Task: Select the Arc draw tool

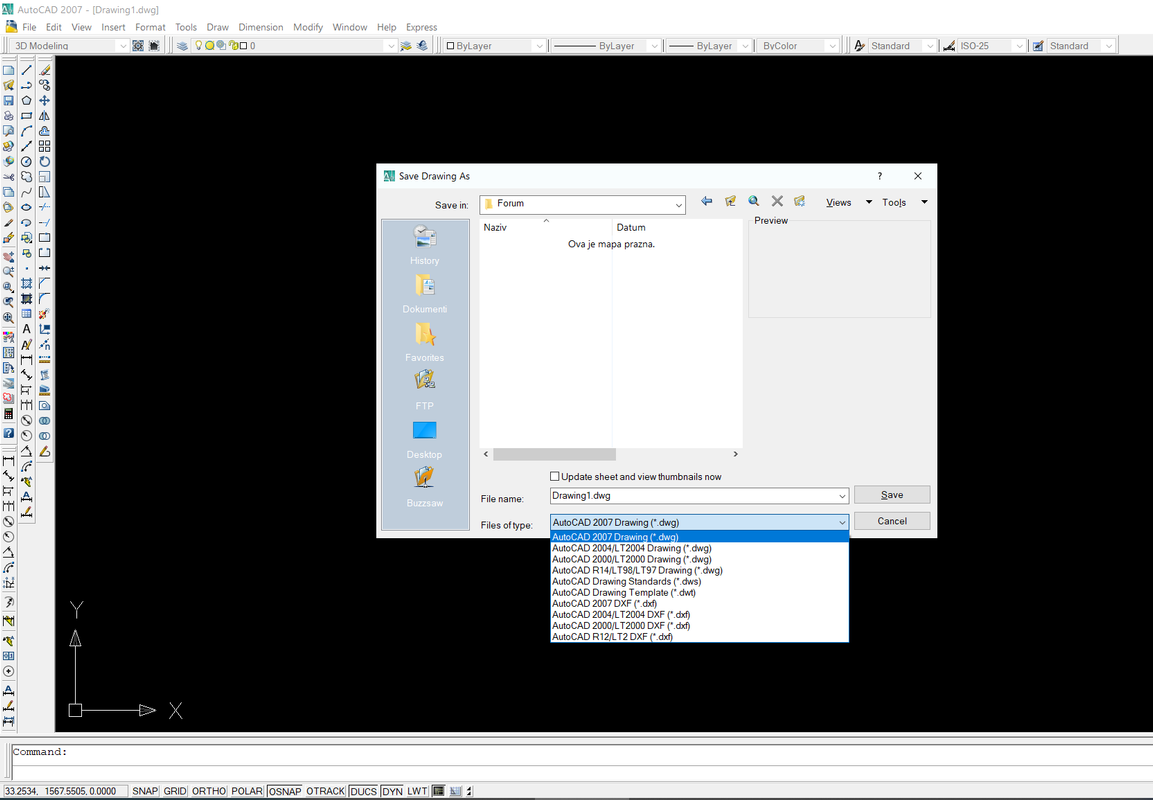Action: click(26, 131)
